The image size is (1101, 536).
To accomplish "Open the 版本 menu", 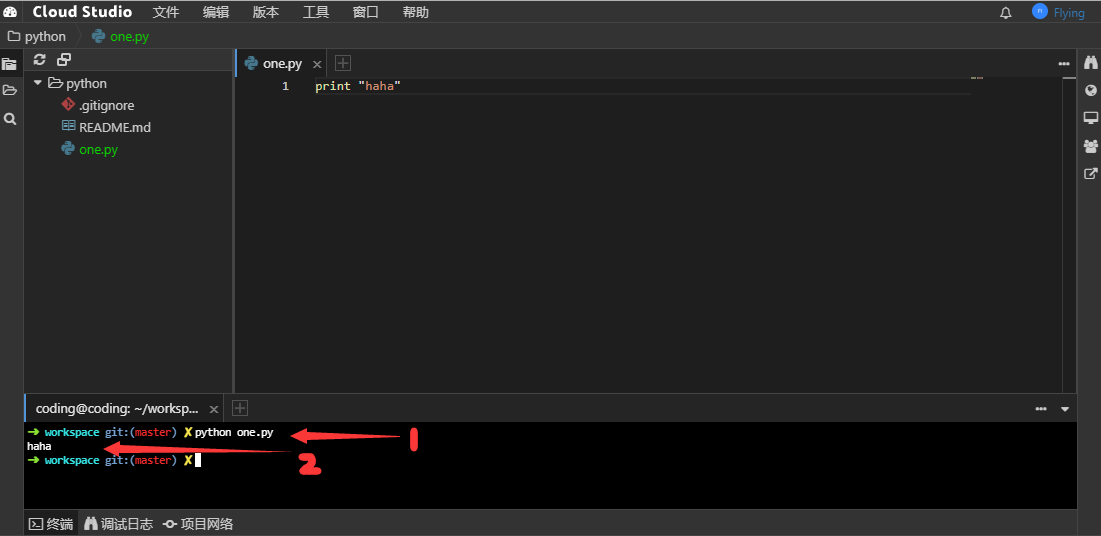I will [x=266, y=12].
